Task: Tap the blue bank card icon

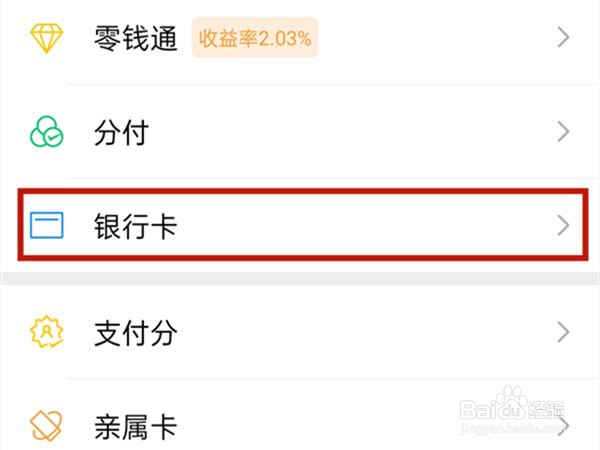Action: coord(47,225)
